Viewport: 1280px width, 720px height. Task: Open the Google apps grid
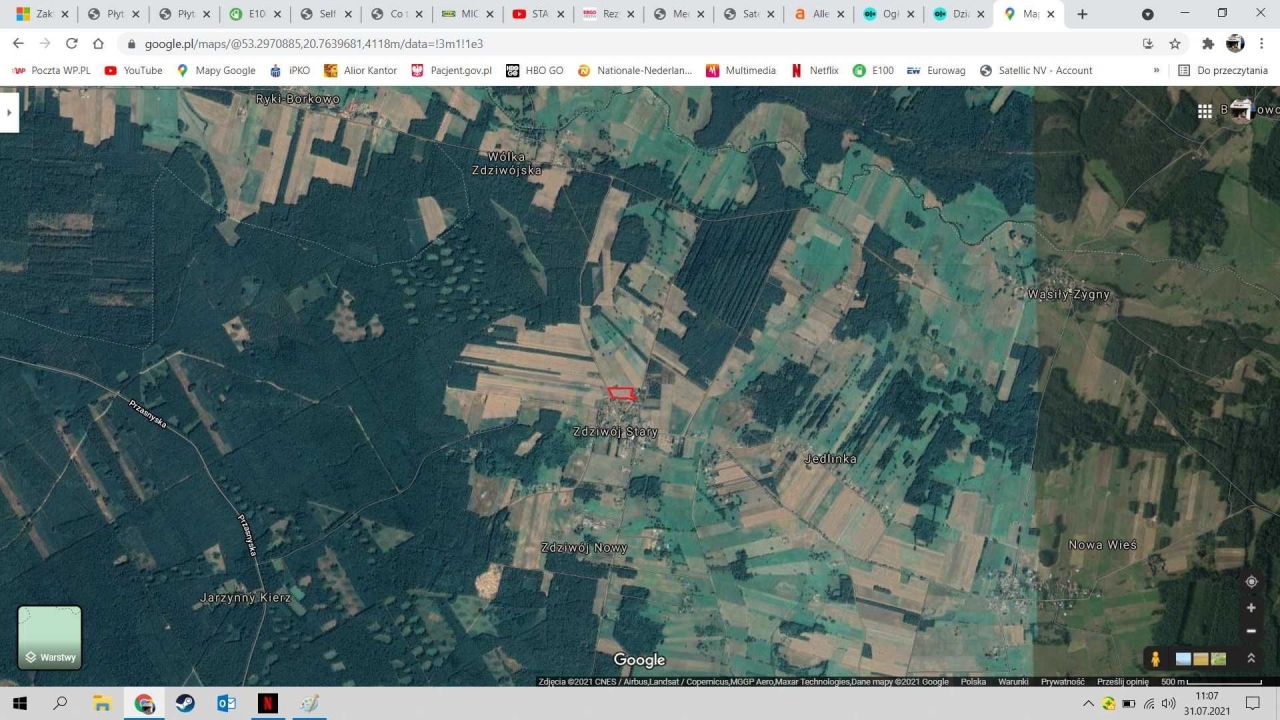[1205, 111]
